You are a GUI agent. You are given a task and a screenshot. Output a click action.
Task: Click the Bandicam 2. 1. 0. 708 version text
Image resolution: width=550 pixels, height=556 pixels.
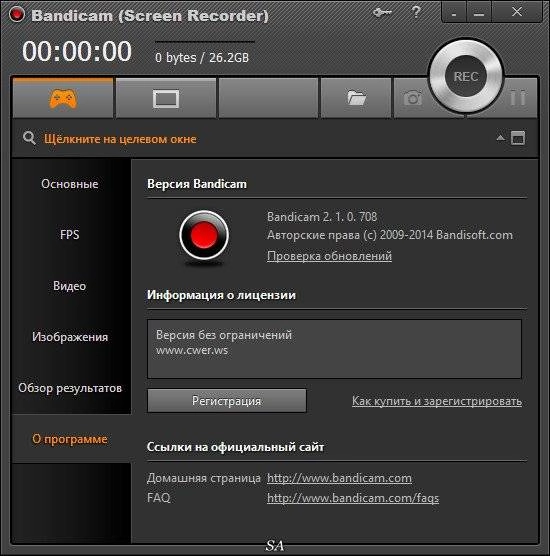coord(322,217)
